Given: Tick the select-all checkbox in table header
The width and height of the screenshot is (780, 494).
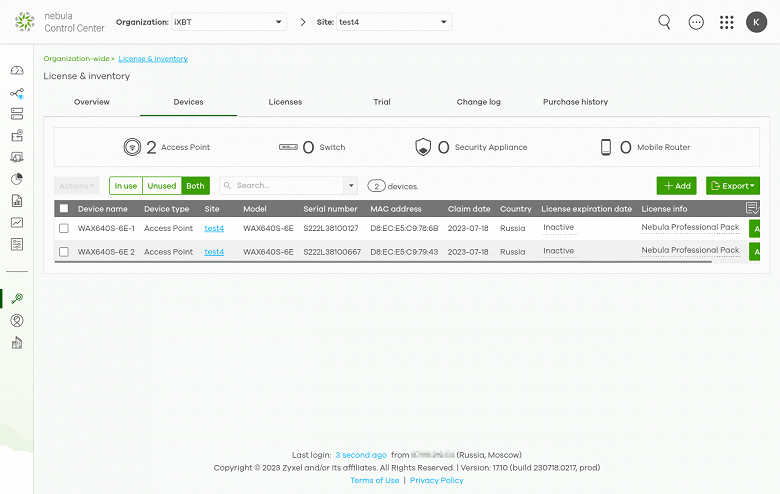Looking at the screenshot, I should coord(64,208).
